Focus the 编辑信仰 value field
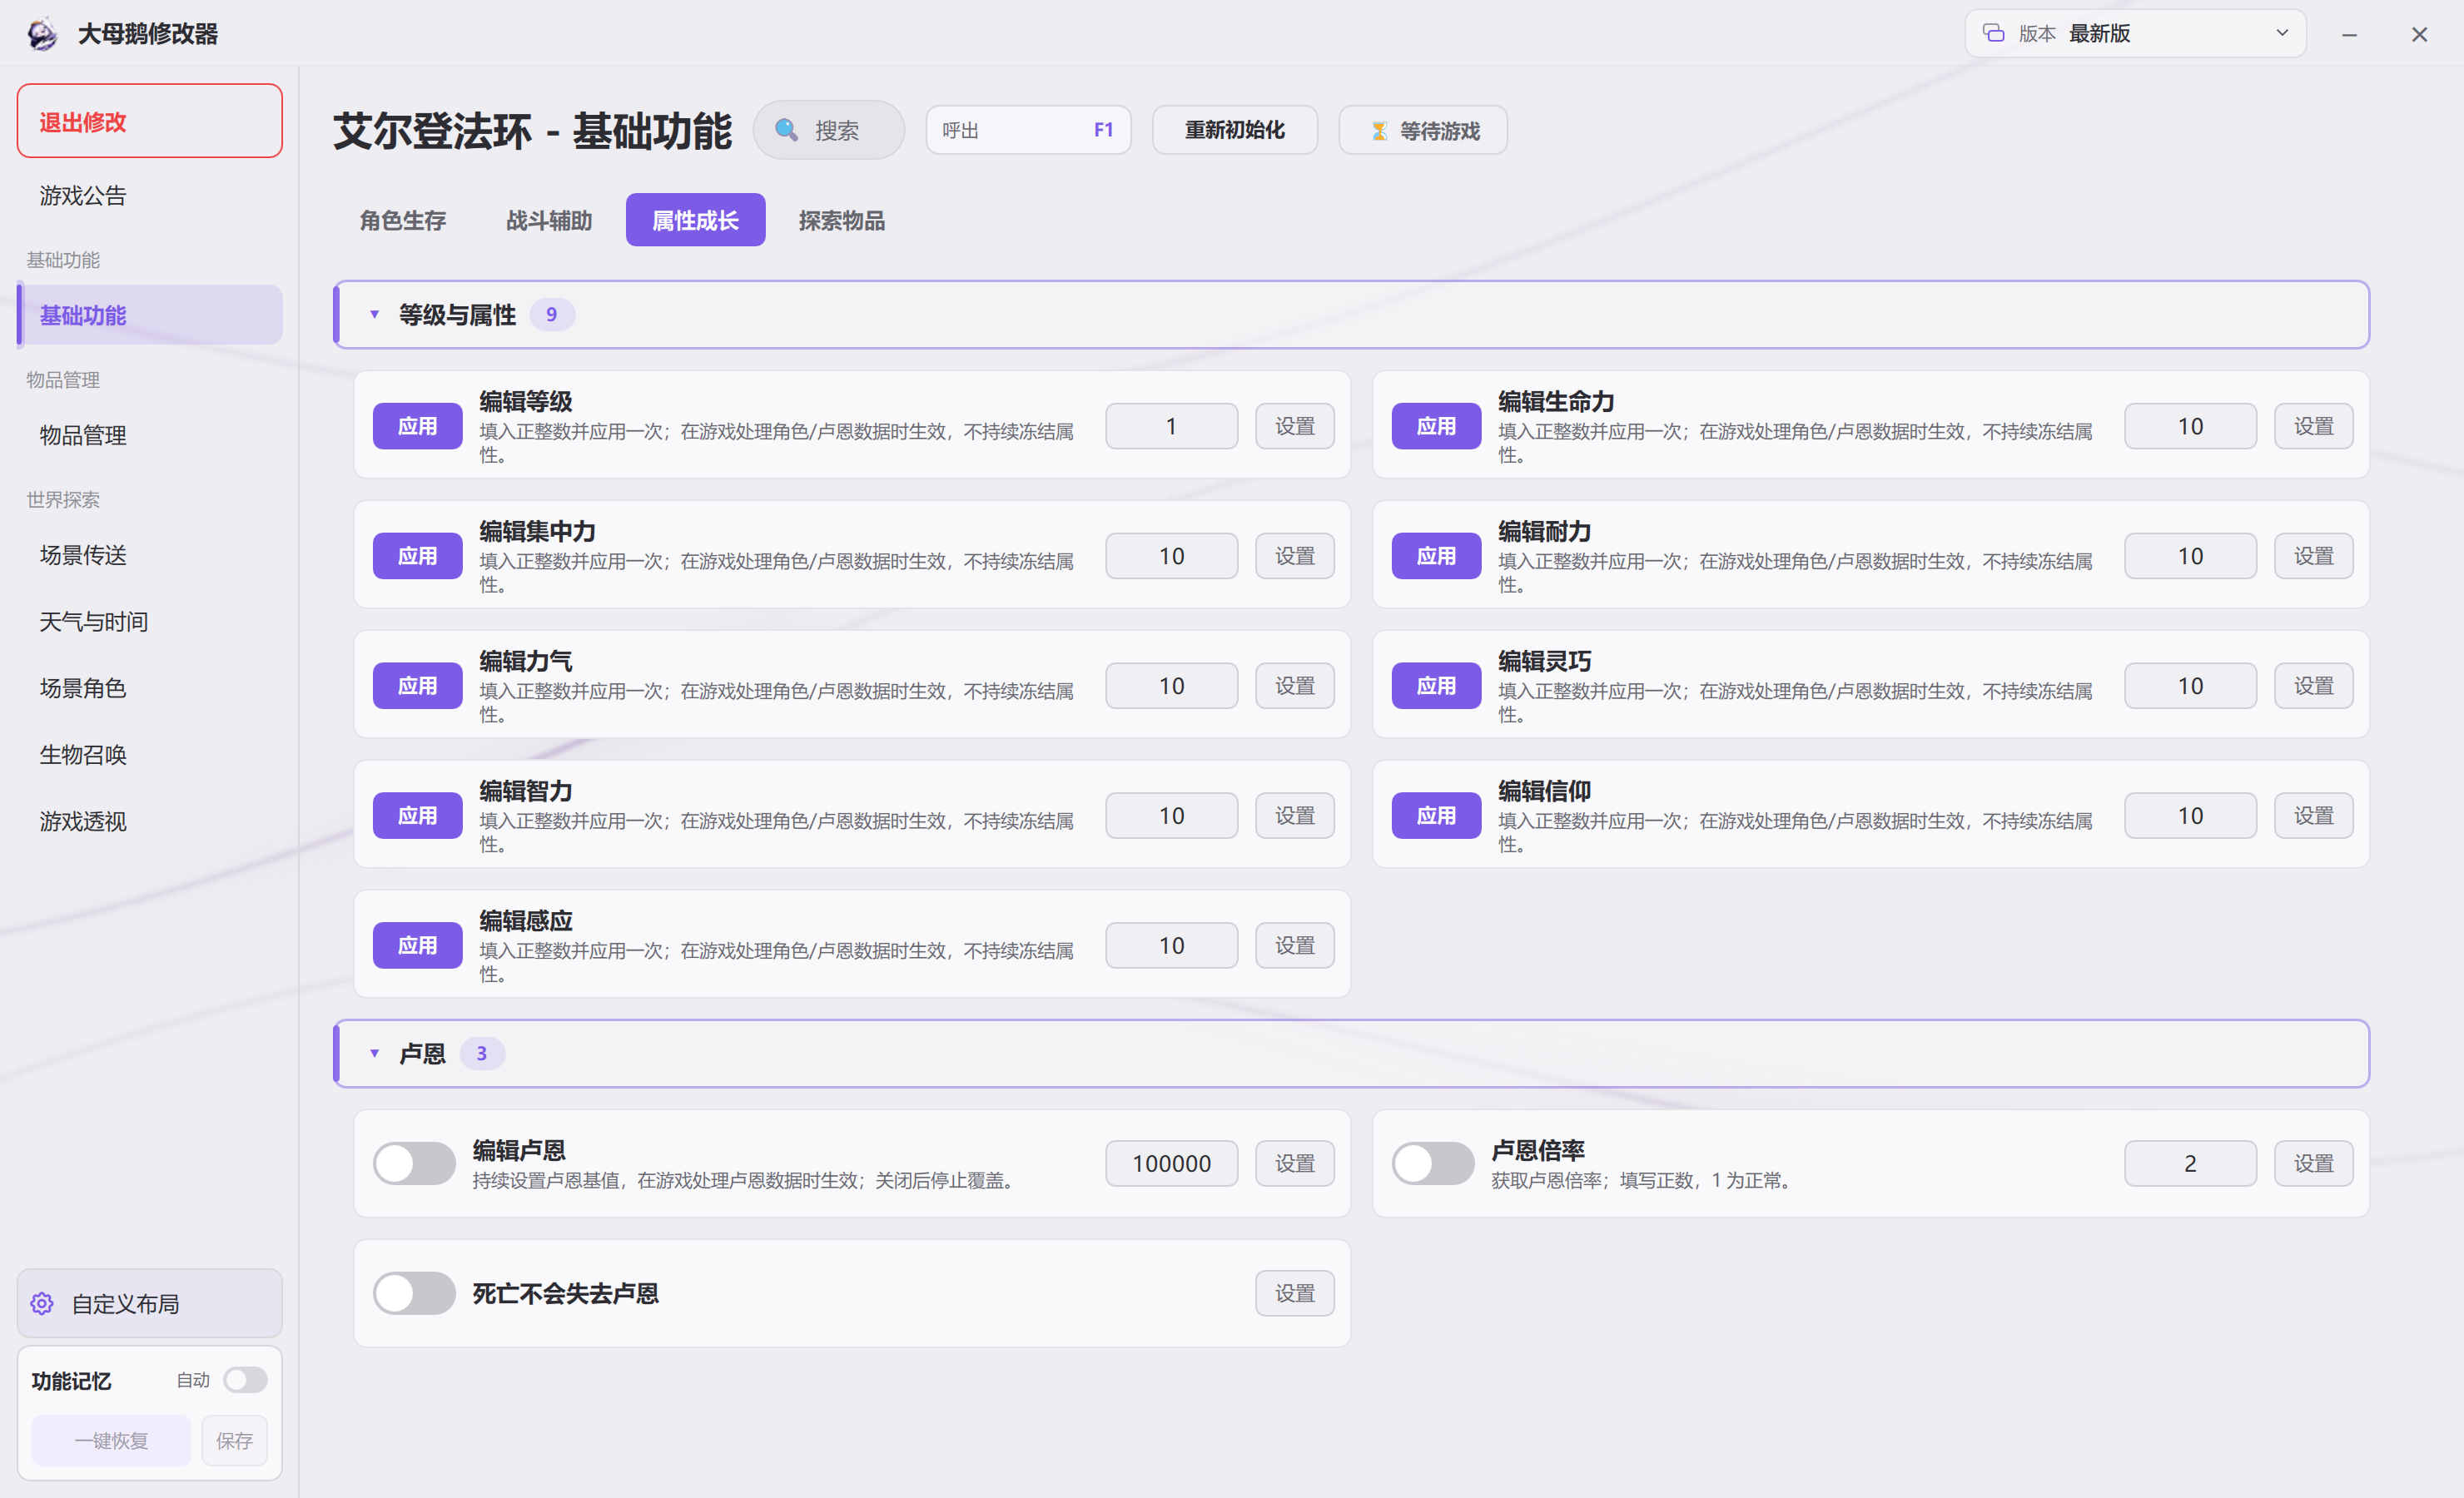 [2191, 816]
